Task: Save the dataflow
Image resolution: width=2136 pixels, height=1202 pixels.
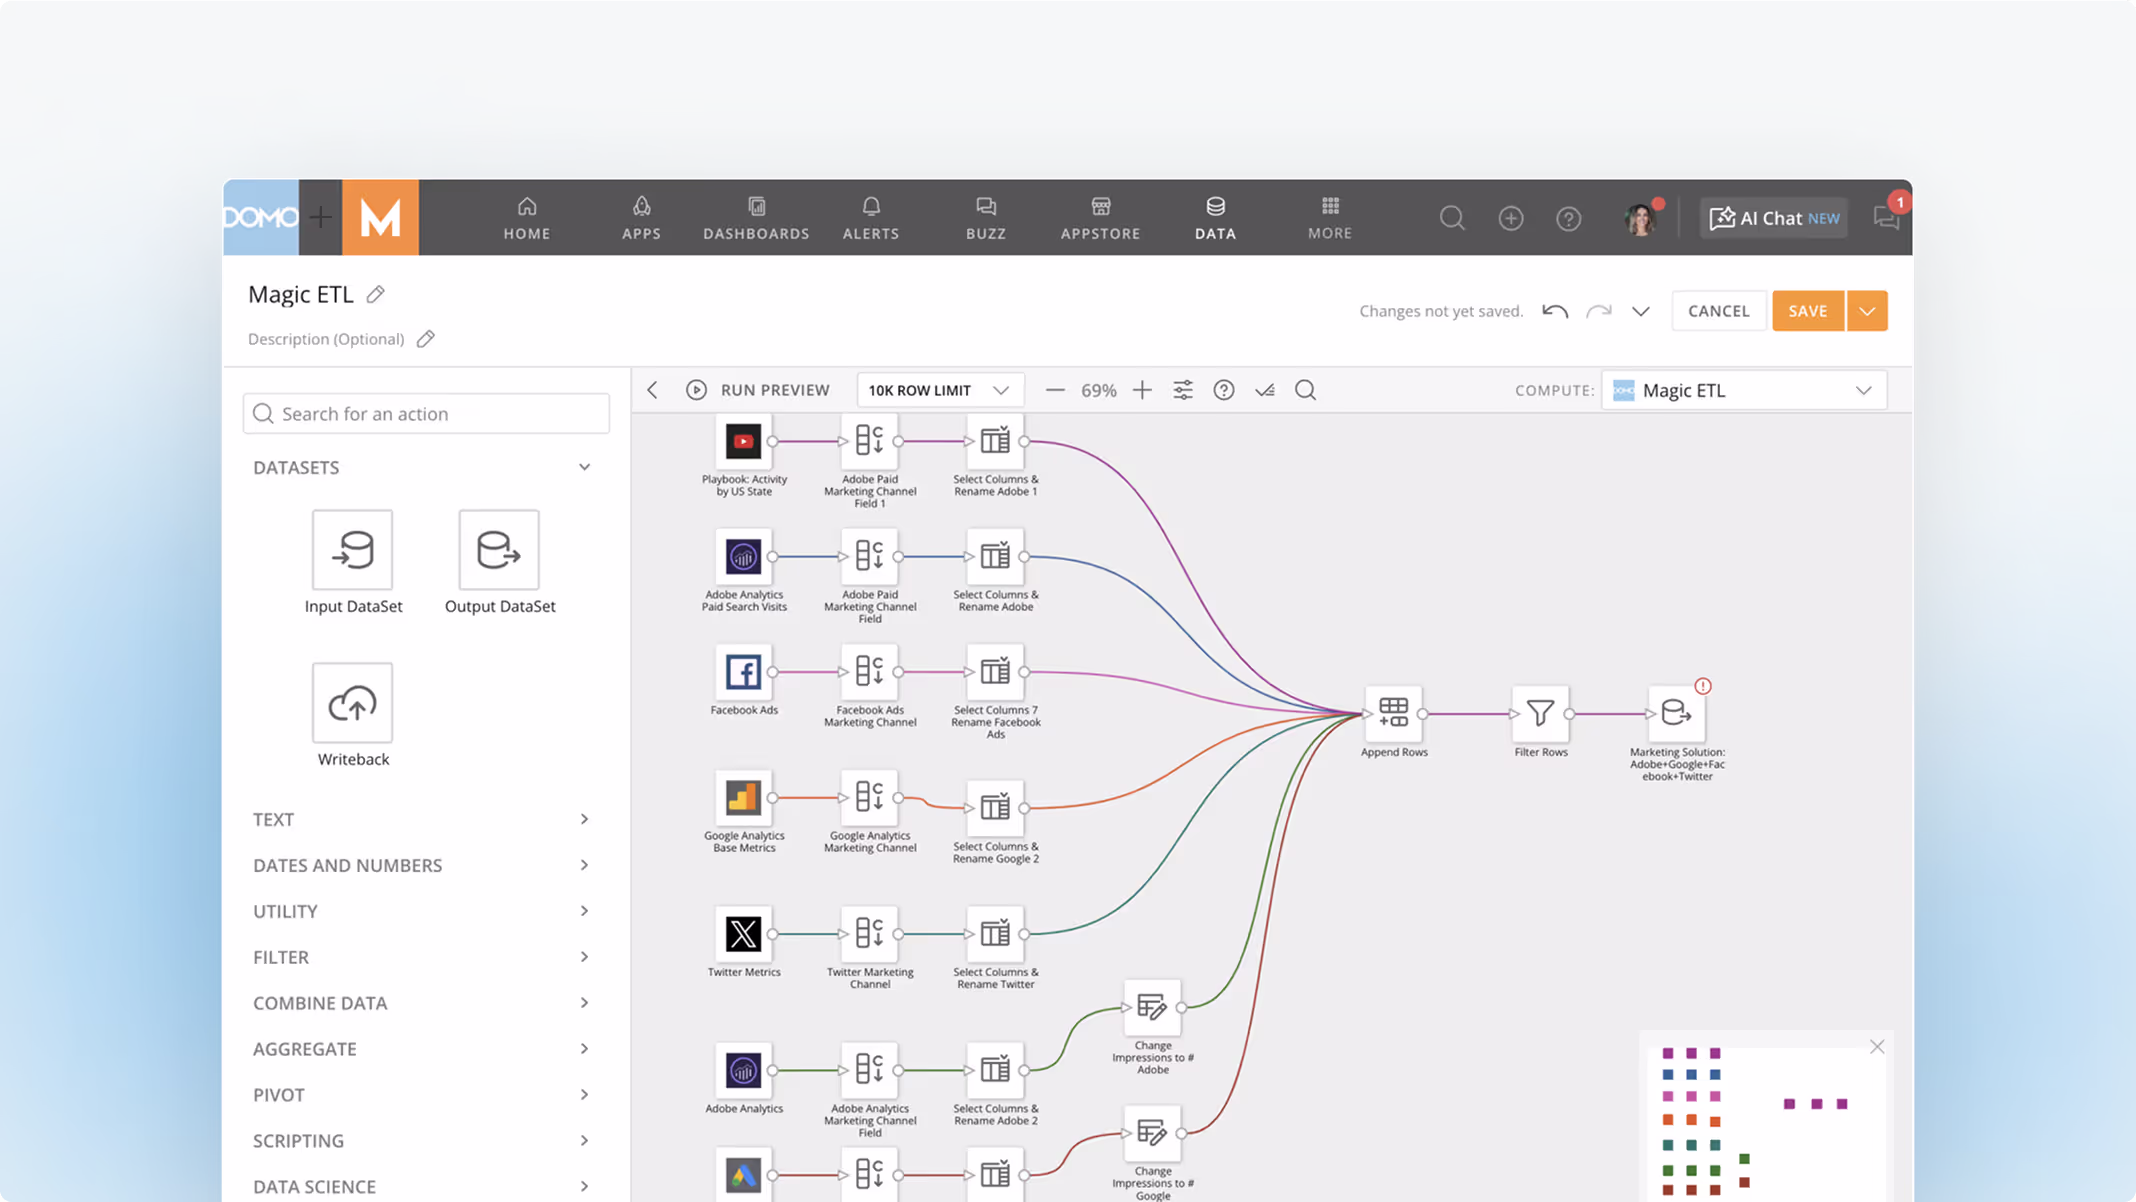Action: (x=1808, y=311)
